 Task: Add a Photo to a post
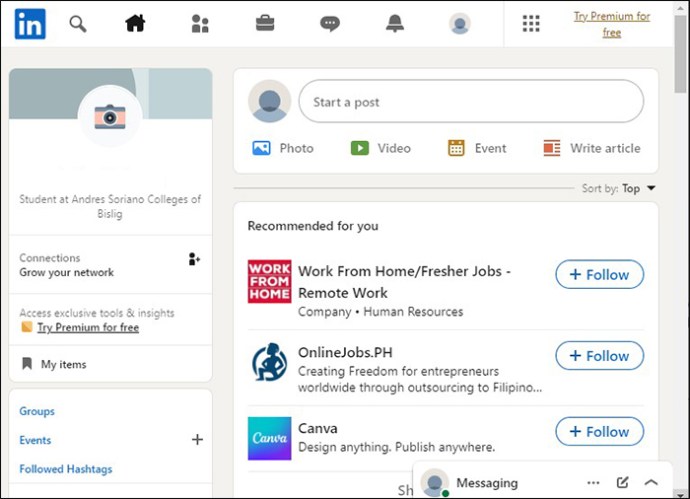click(x=283, y=148)
